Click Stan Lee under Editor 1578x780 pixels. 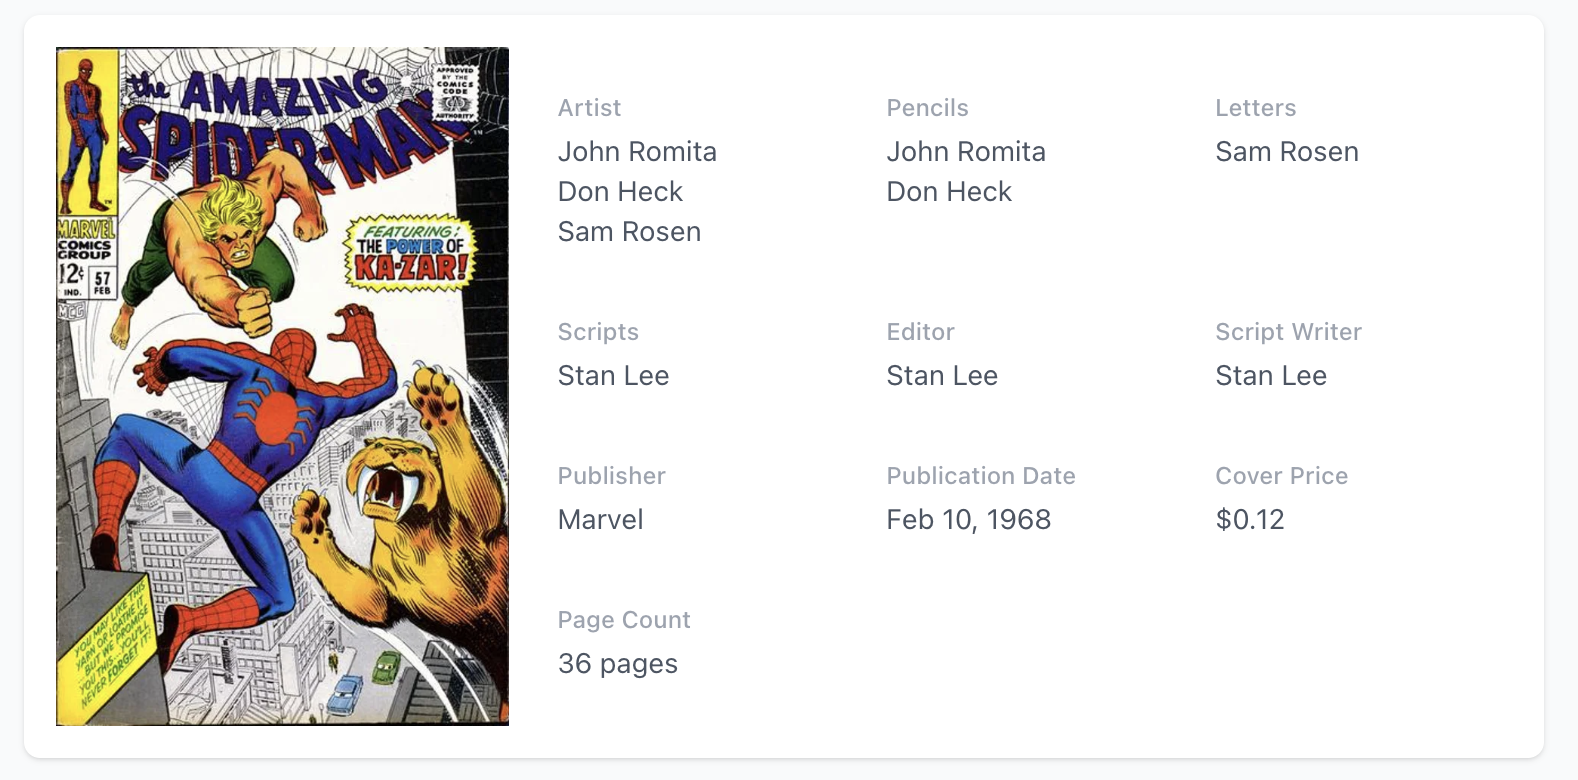[942, 376]
